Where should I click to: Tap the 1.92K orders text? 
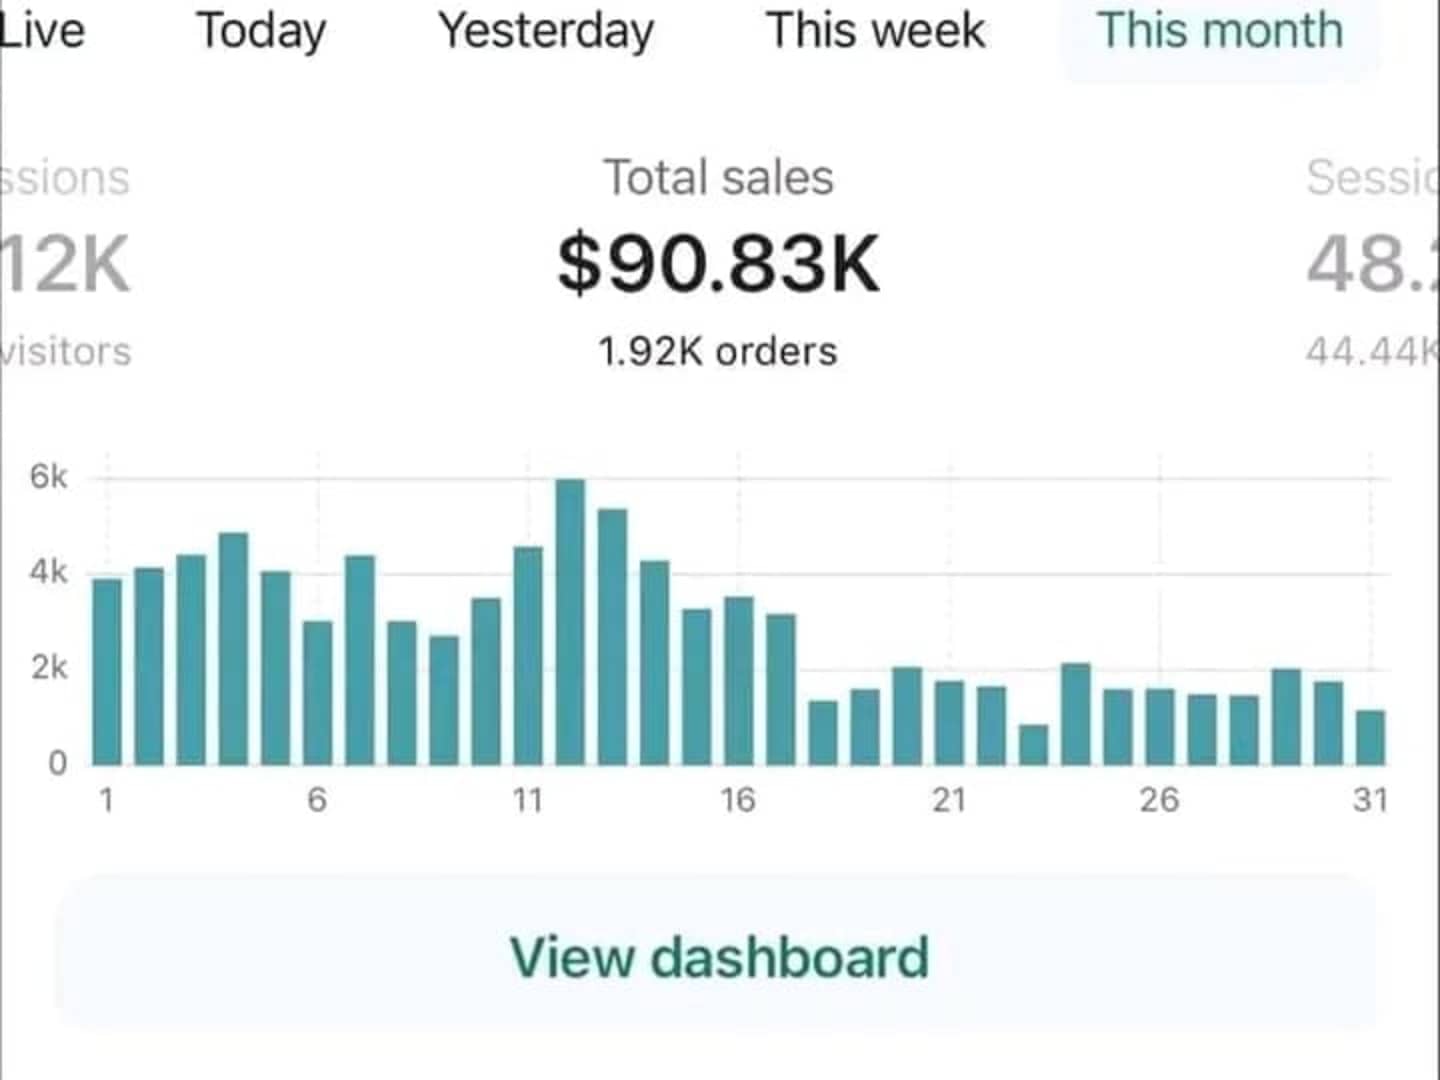718,352
